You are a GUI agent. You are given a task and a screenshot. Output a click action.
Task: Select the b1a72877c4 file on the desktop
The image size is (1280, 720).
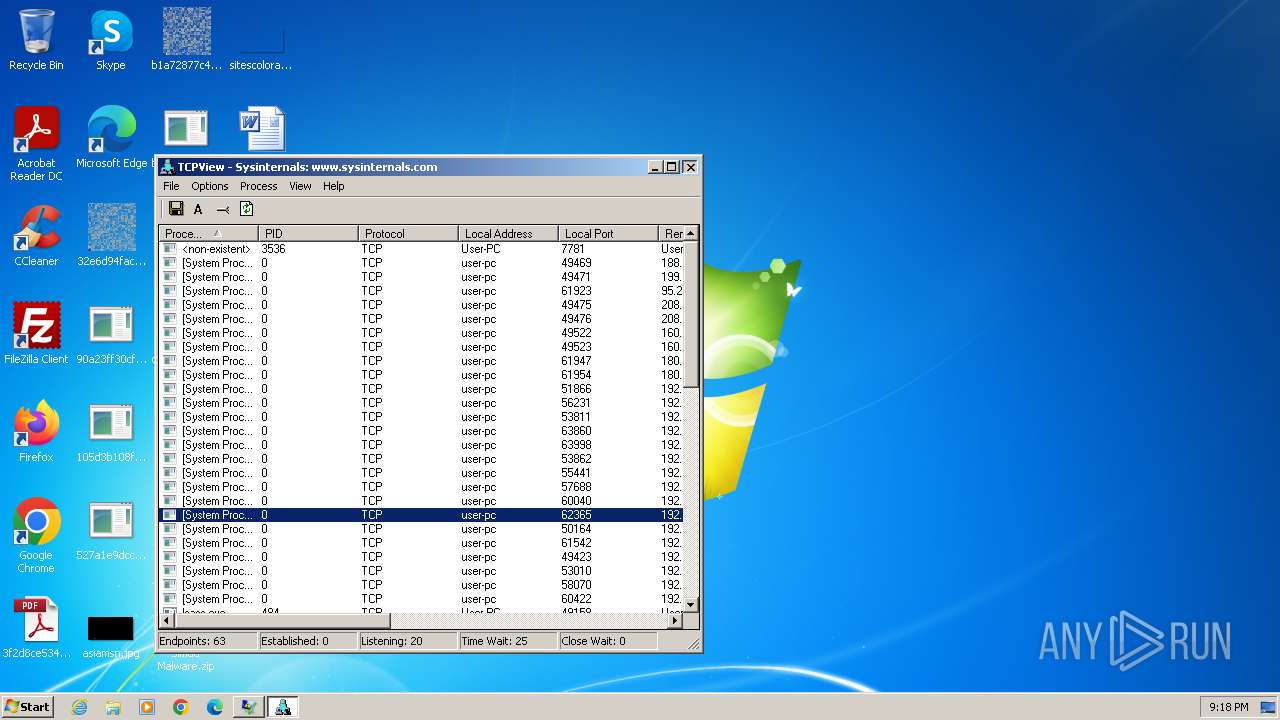point(186,40)
